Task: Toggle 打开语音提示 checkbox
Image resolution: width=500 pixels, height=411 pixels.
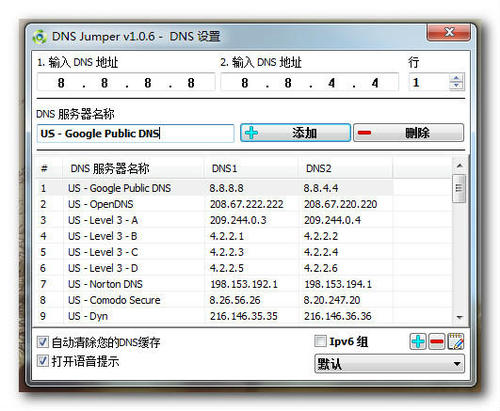Action: [x=42, y=361]
